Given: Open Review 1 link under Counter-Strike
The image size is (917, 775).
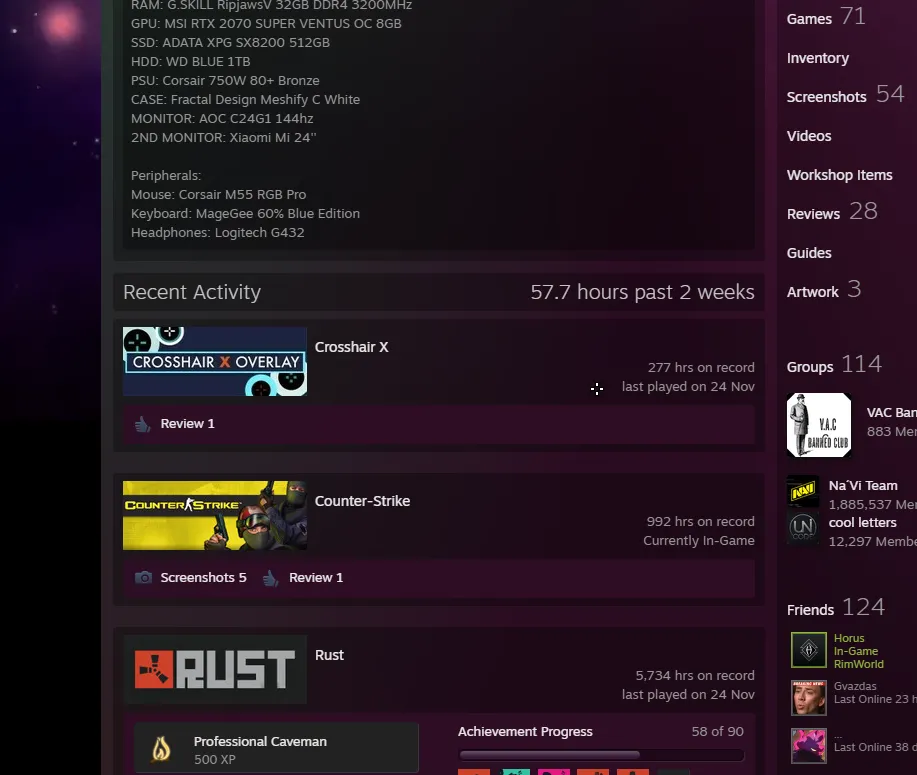Looking at the screenshot, I should click(316, 577).
